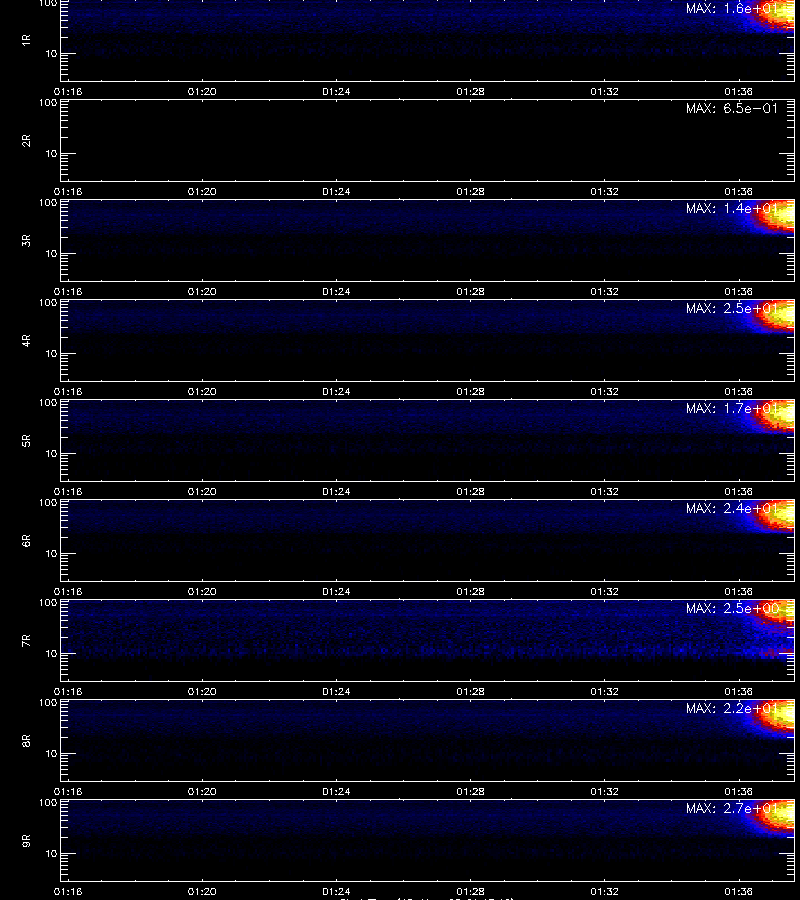This screenshot has height=900, width=800.
Task: Select the MAX: 1.7e+01 annotation
Action: pyautogui.click(x=732, y=408)
